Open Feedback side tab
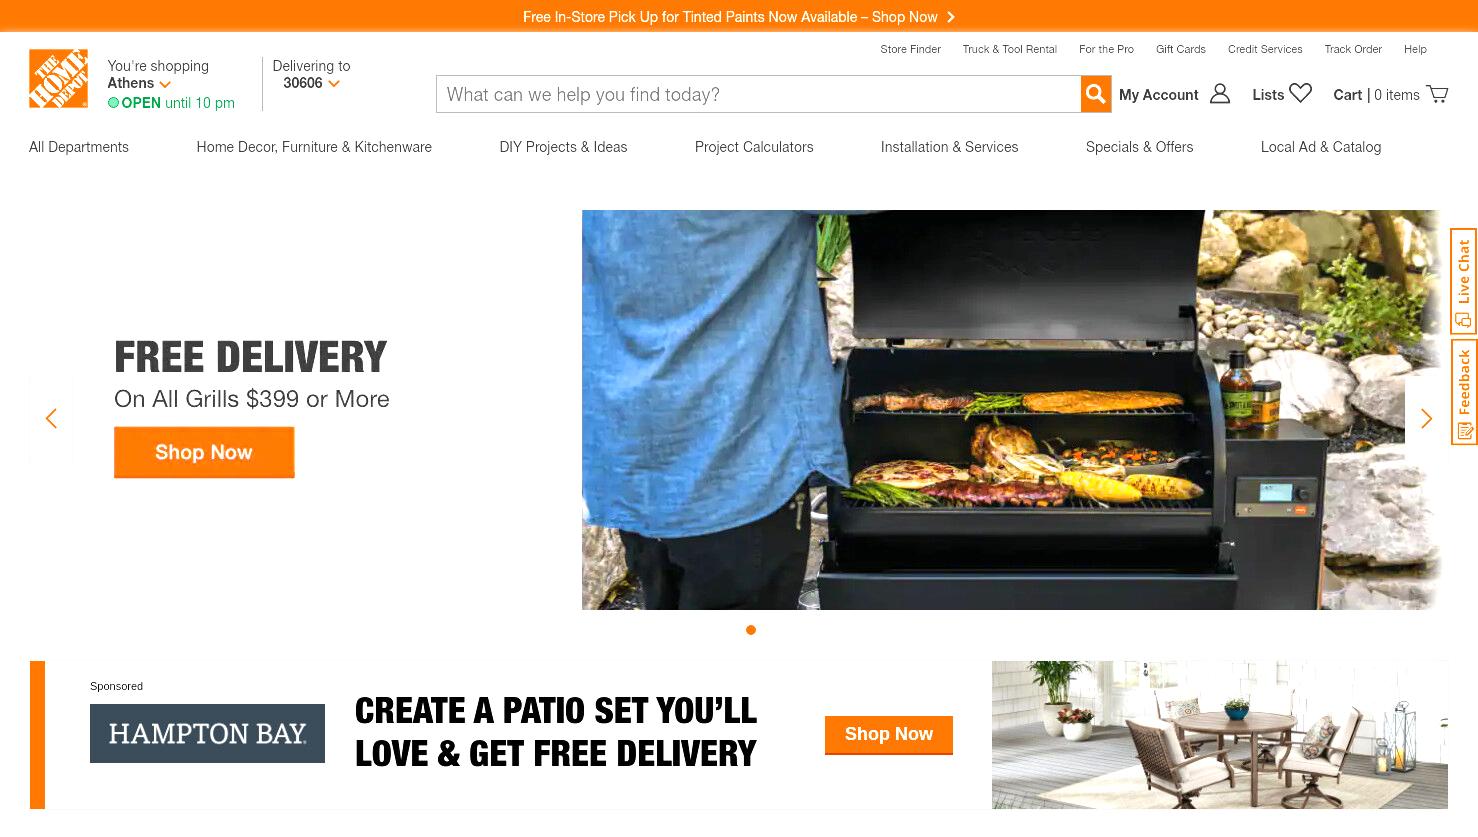Viewport: 1478px width, 837px height. pyautogui.click(x=1463, y=392)
